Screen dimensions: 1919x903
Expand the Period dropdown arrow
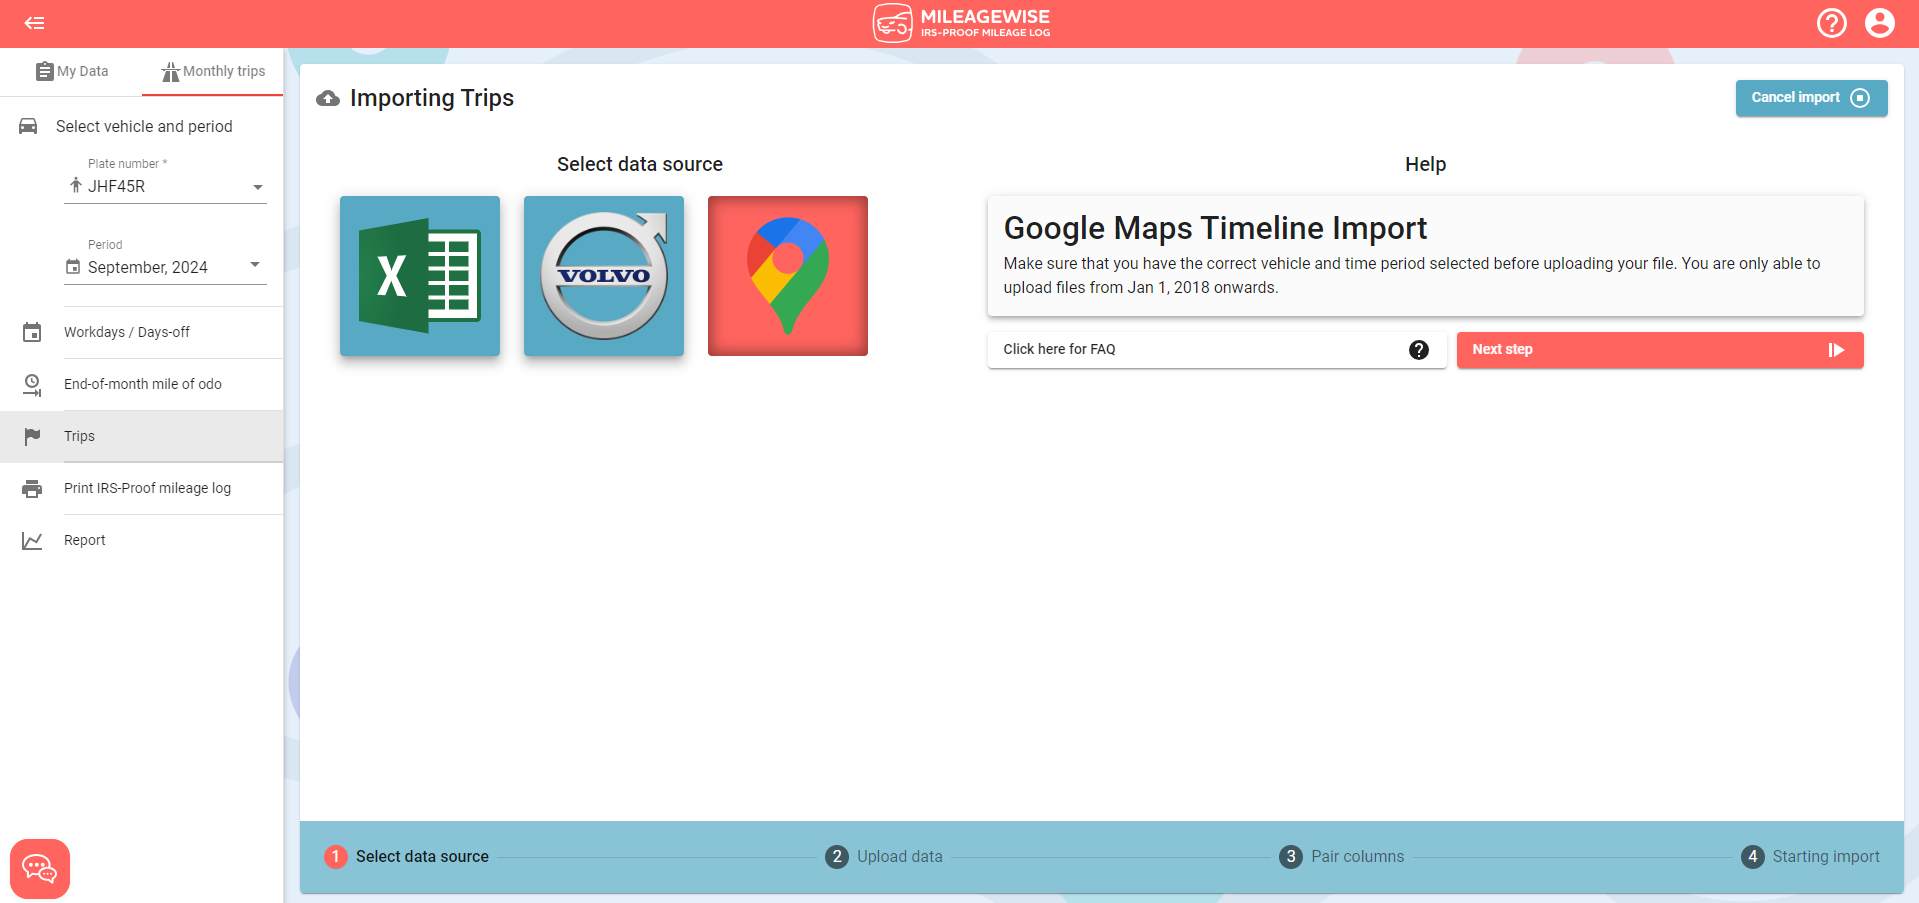pyautogui.click(x=255, y=264)
